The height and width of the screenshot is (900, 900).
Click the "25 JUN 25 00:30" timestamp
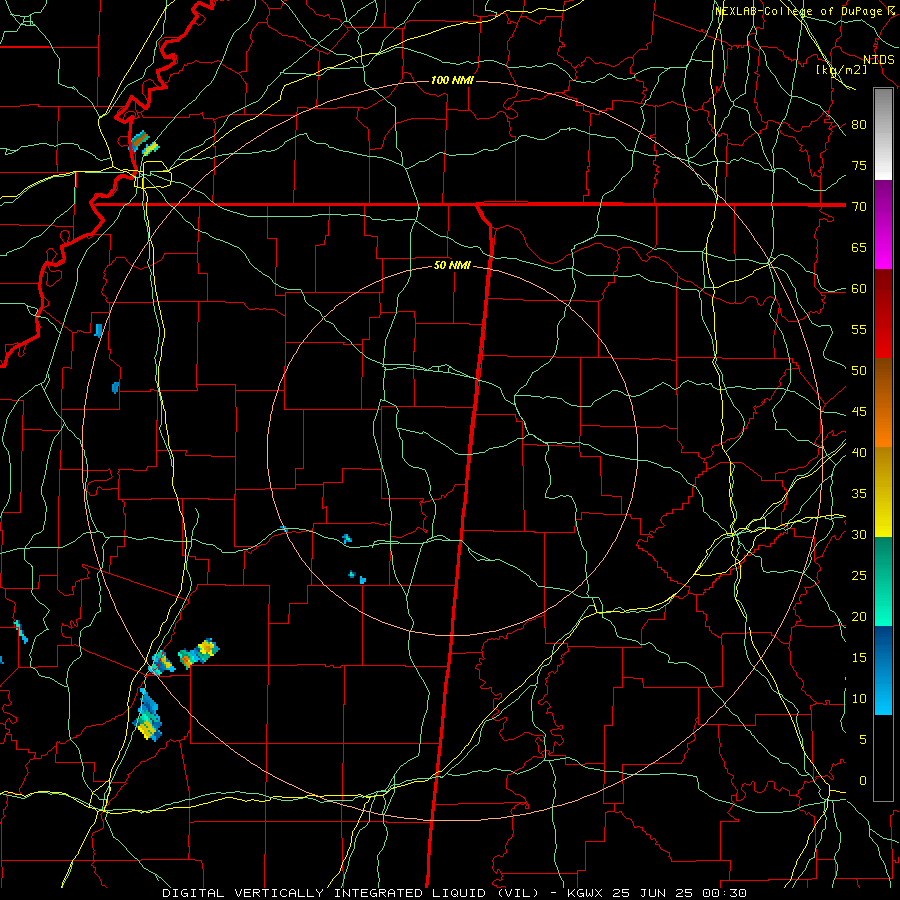pyautogui.click(x=678, y=893)
